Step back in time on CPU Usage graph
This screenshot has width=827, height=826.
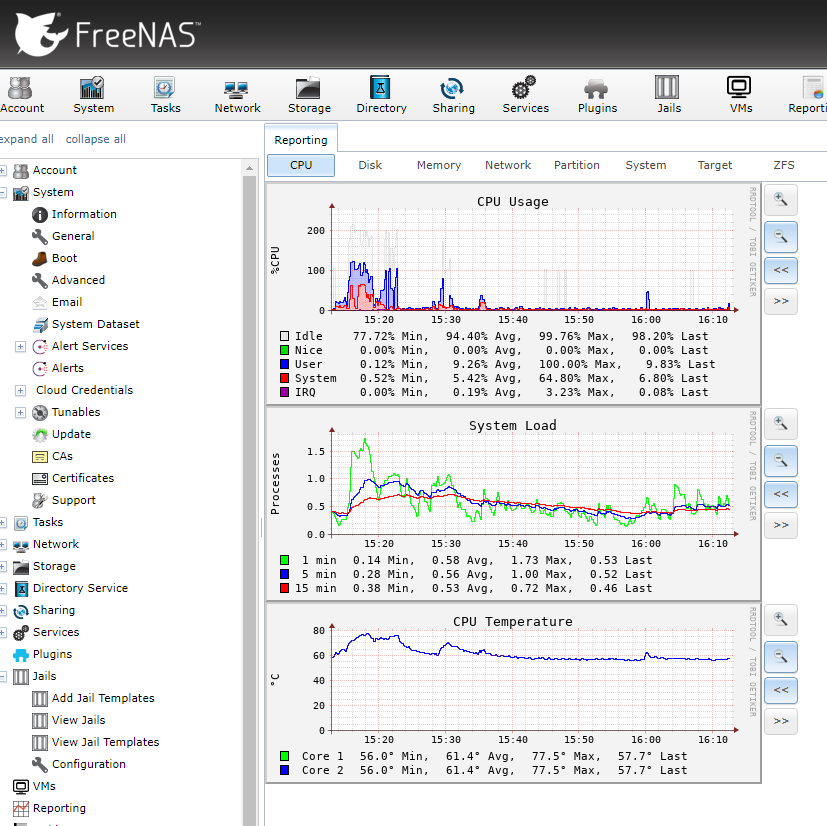tap(781, 270)
